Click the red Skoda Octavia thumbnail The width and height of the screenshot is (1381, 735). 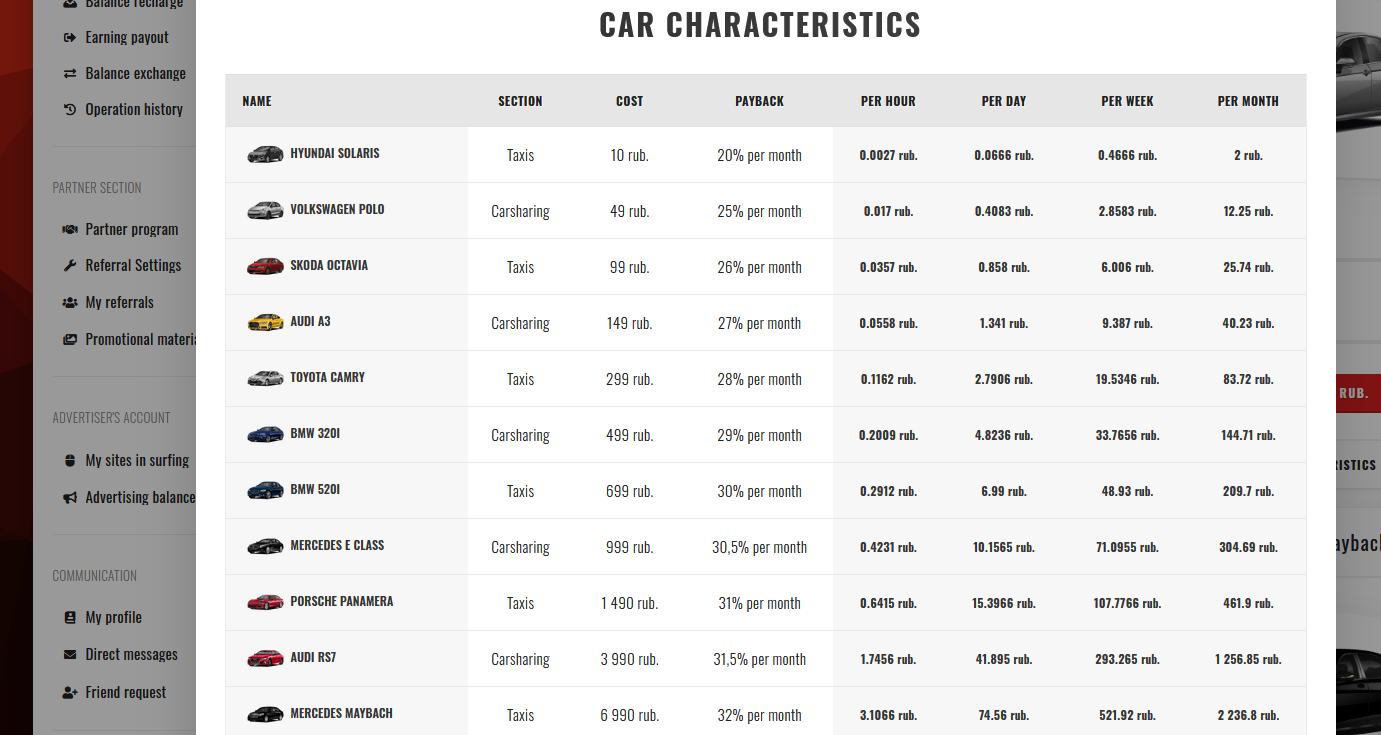pyautogui.click(x=265, y=266)
